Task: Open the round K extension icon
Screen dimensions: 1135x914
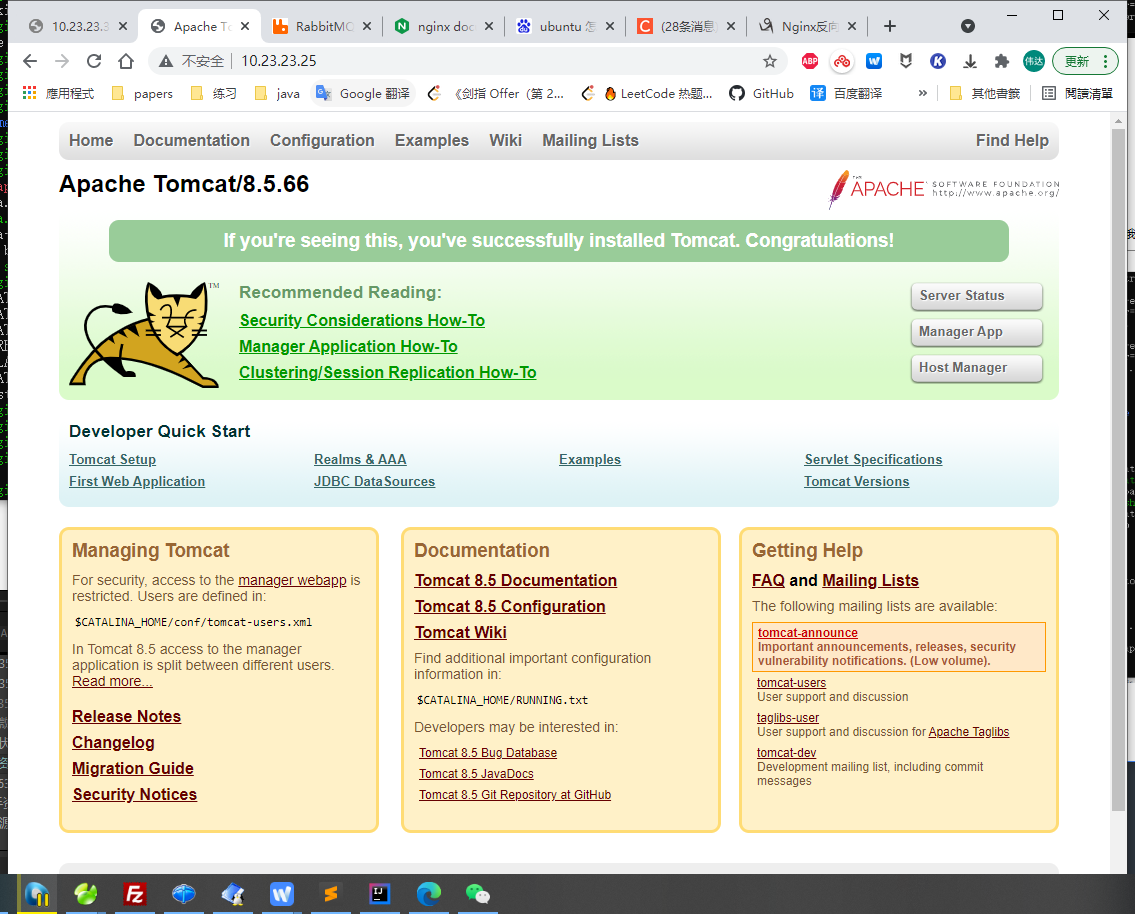Action: [938, 62]
